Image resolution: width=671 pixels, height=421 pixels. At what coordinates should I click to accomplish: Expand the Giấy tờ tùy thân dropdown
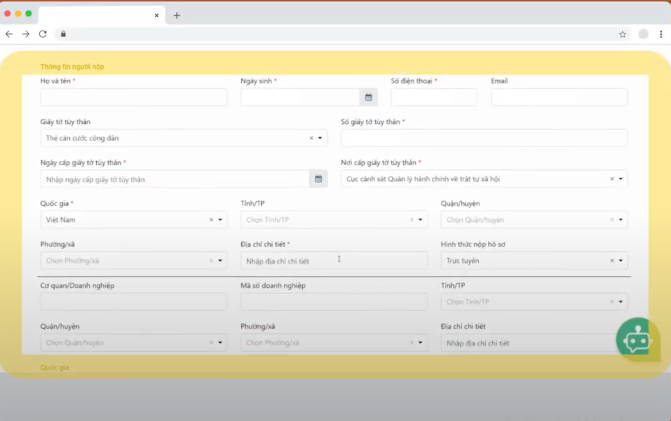click(320, 138)
